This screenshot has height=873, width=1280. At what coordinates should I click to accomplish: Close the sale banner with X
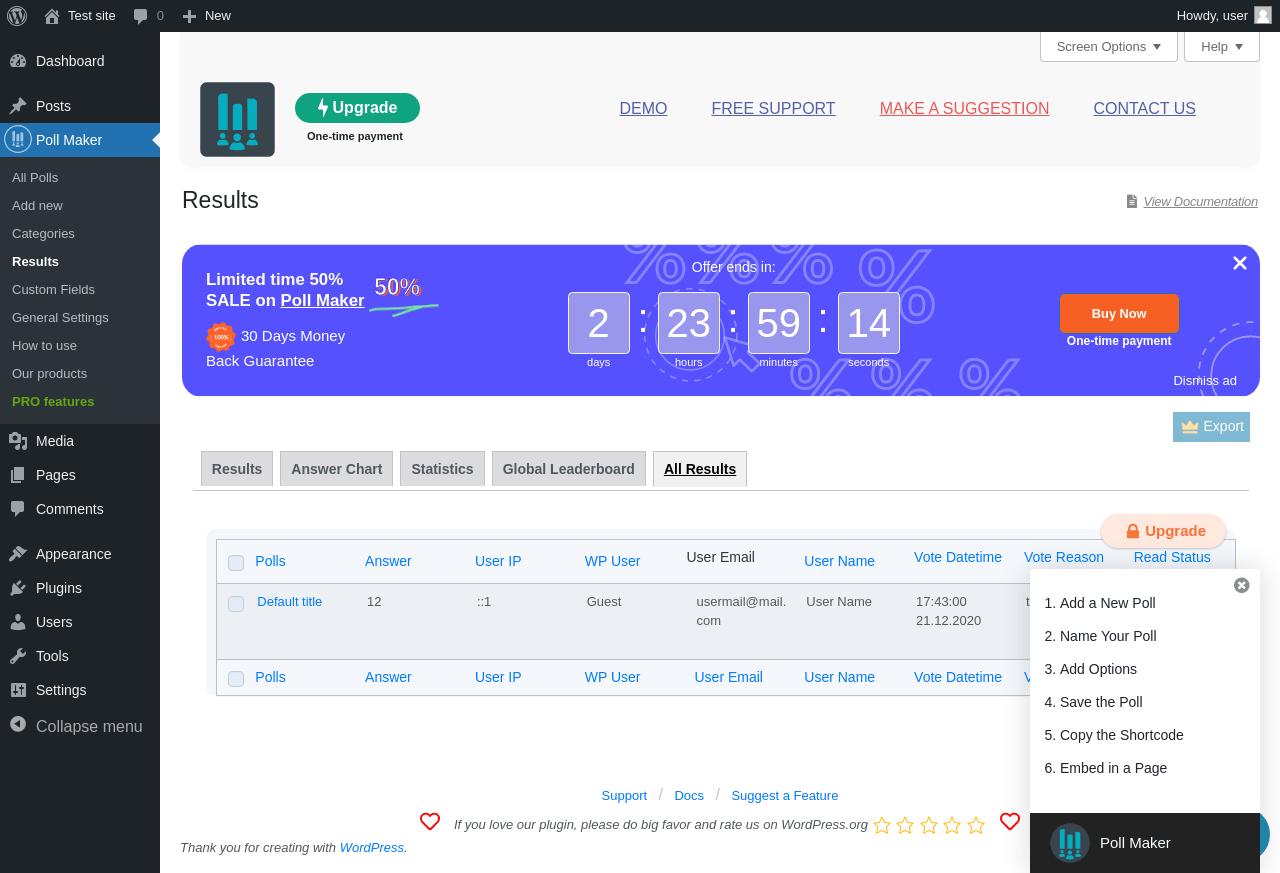point(1240,263)
